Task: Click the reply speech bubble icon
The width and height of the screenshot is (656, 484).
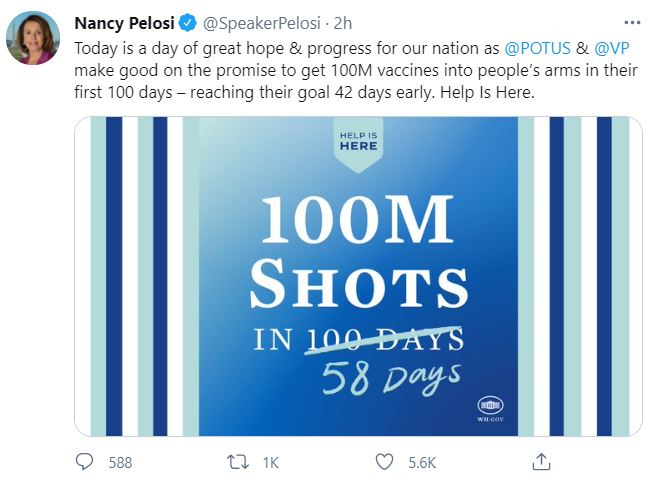Action: tap(86, 462)
